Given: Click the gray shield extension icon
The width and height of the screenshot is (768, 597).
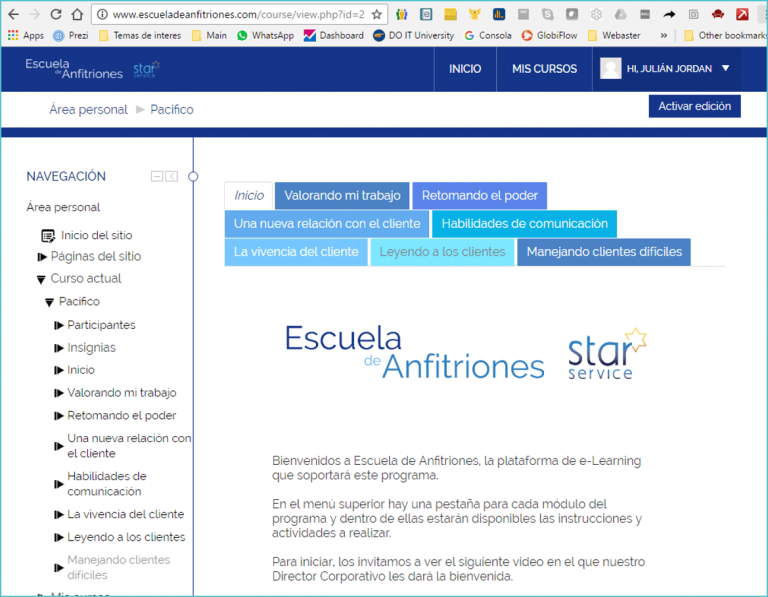Looking at the screenshot, I should (572, 14).
